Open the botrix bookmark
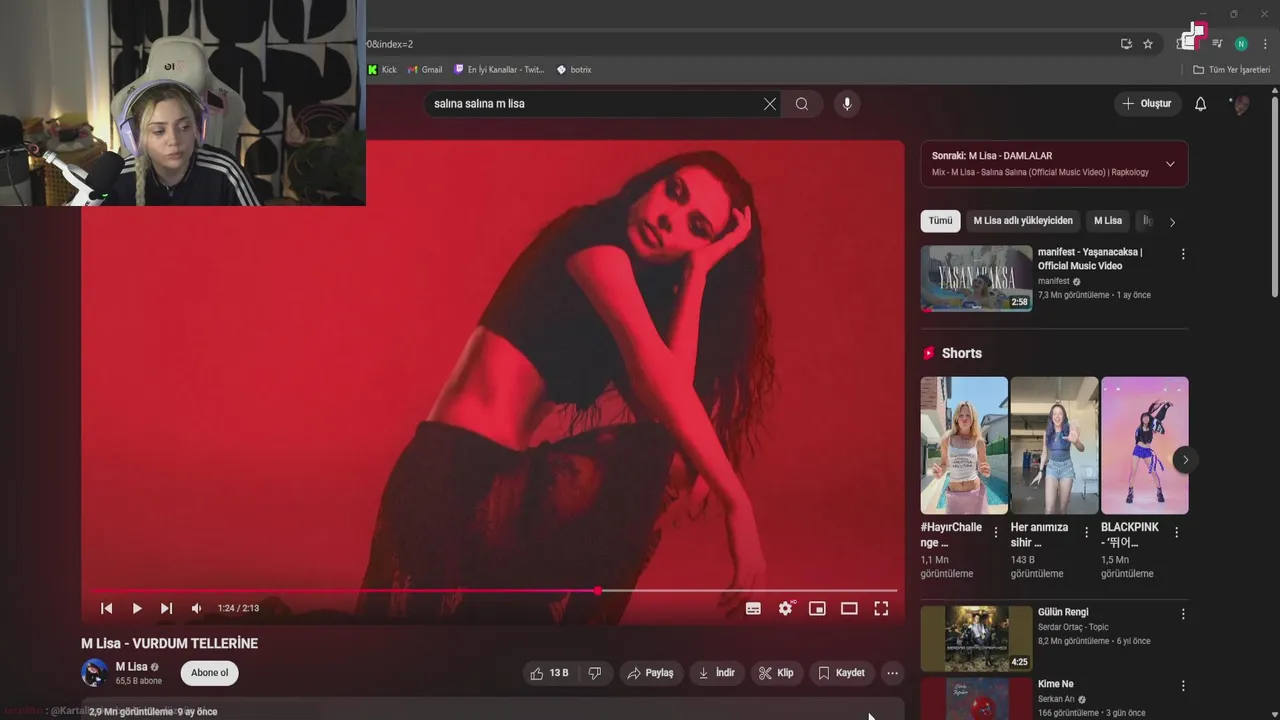This screenshot has height=720, width=1280. 574,70
